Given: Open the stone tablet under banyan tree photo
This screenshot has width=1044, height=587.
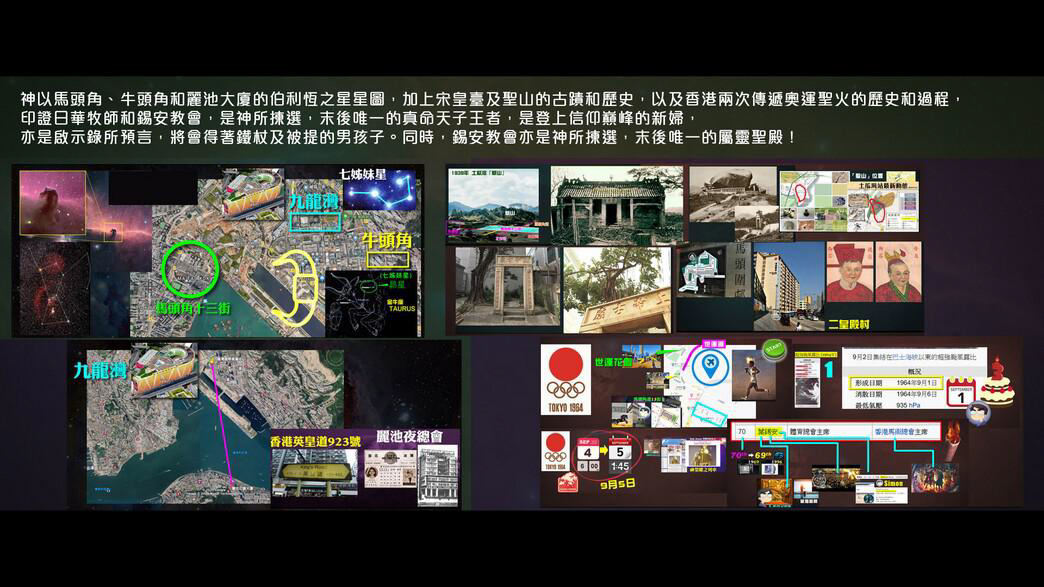Looking at the screenshot, I should point(617,290).
